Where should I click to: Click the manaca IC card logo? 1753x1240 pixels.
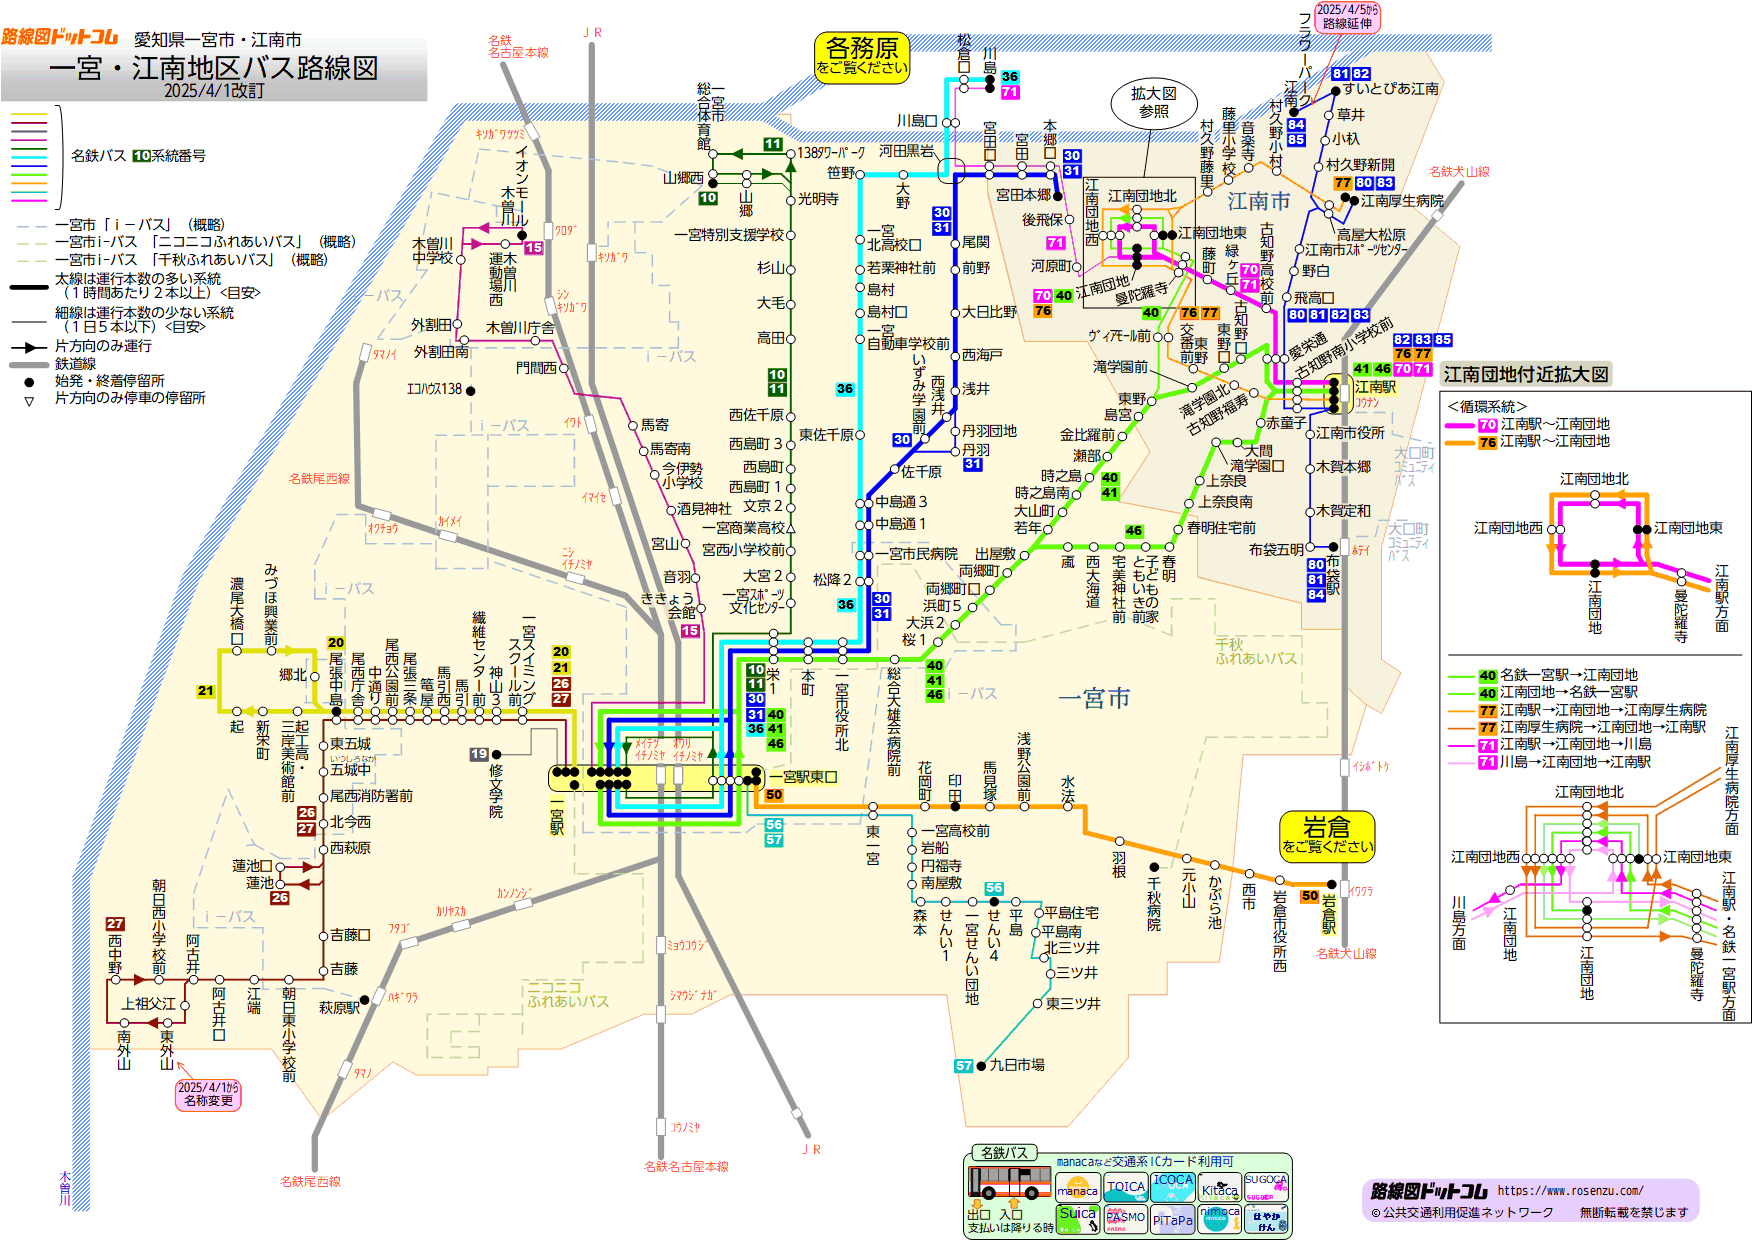tap(1077, 1188)
